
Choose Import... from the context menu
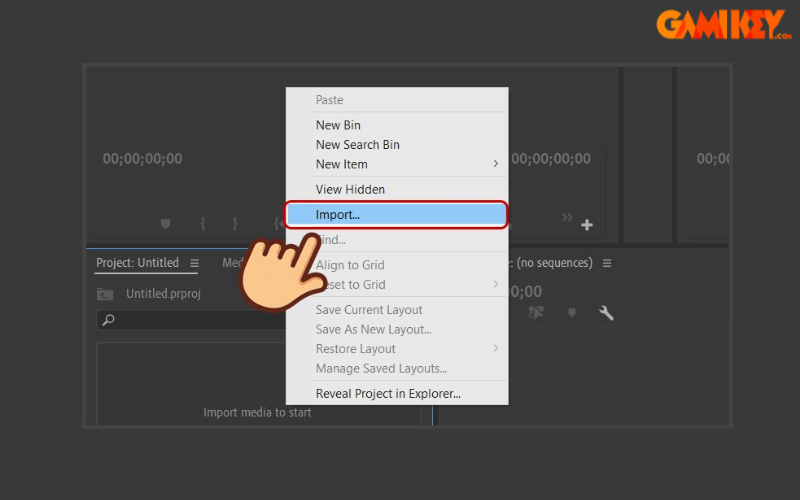(x=396, y=215)
